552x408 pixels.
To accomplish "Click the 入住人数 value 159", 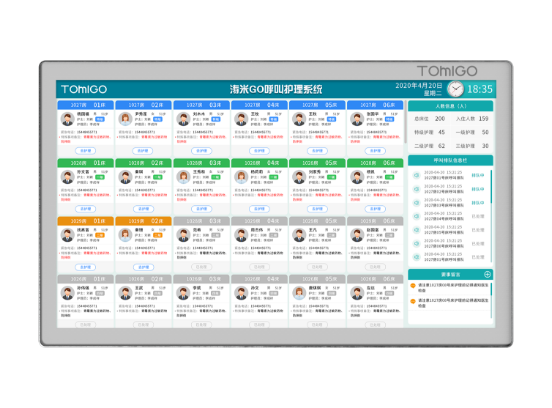I will pyautogui.click(x=483, y=119).
